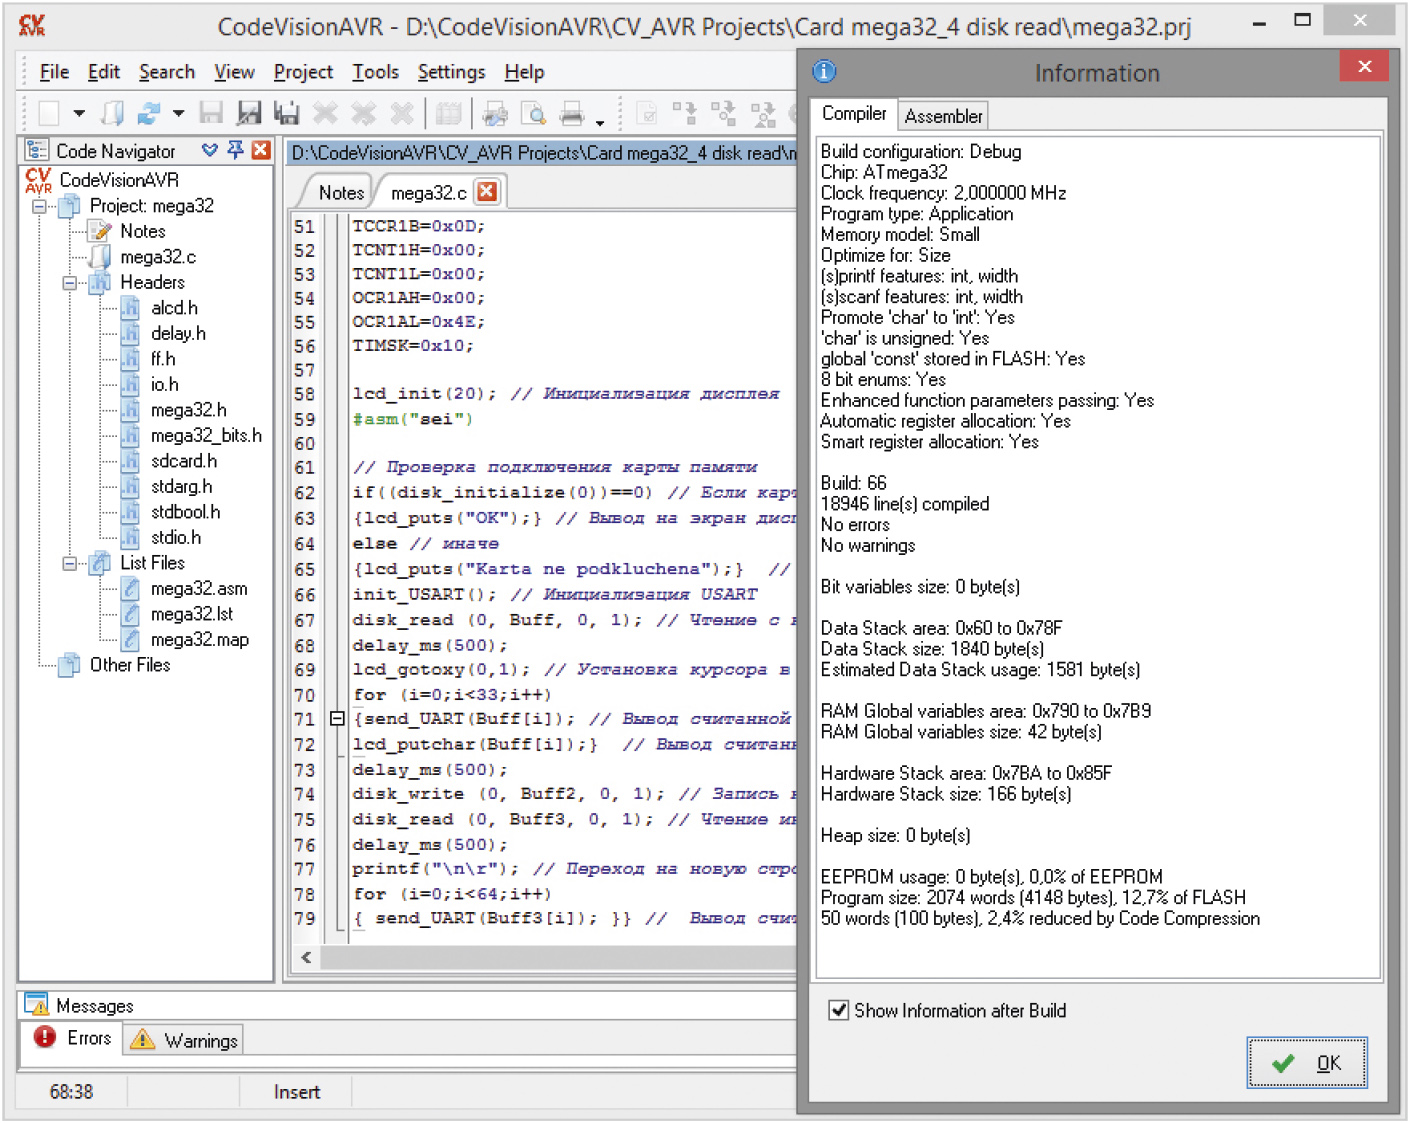Viewport: 1409px width, 1123px height.
Task: Click the Compile toolbar icon
Action: pyautogui.click(x=685, y=114)
